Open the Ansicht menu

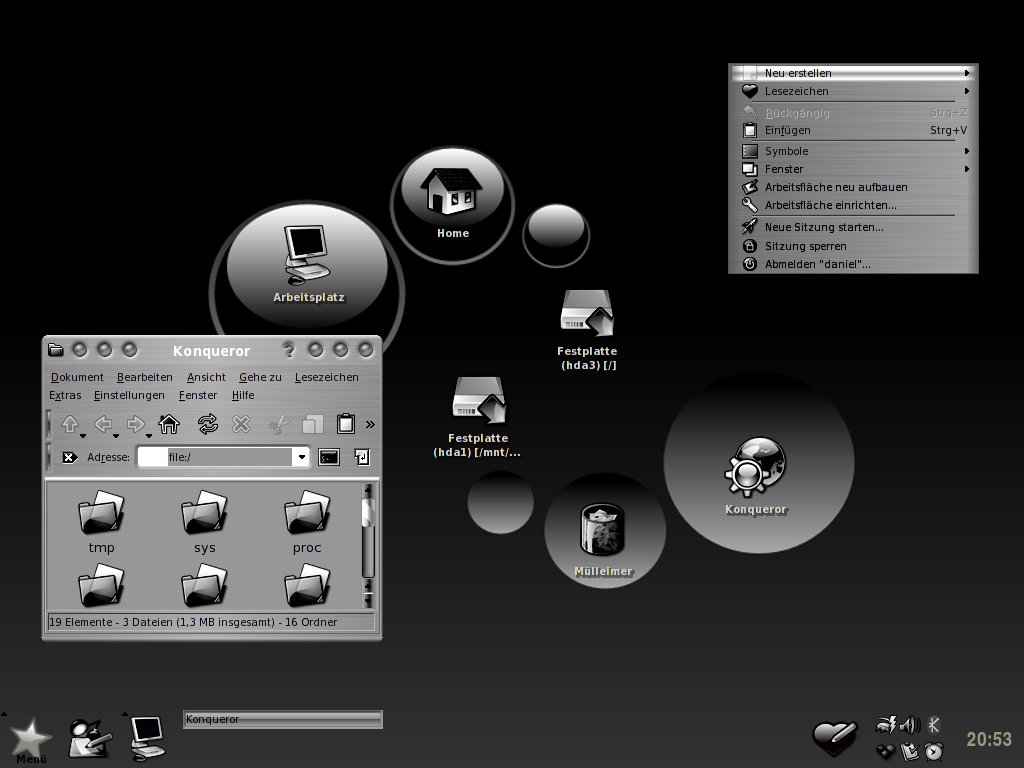click(x=206, y=377)
